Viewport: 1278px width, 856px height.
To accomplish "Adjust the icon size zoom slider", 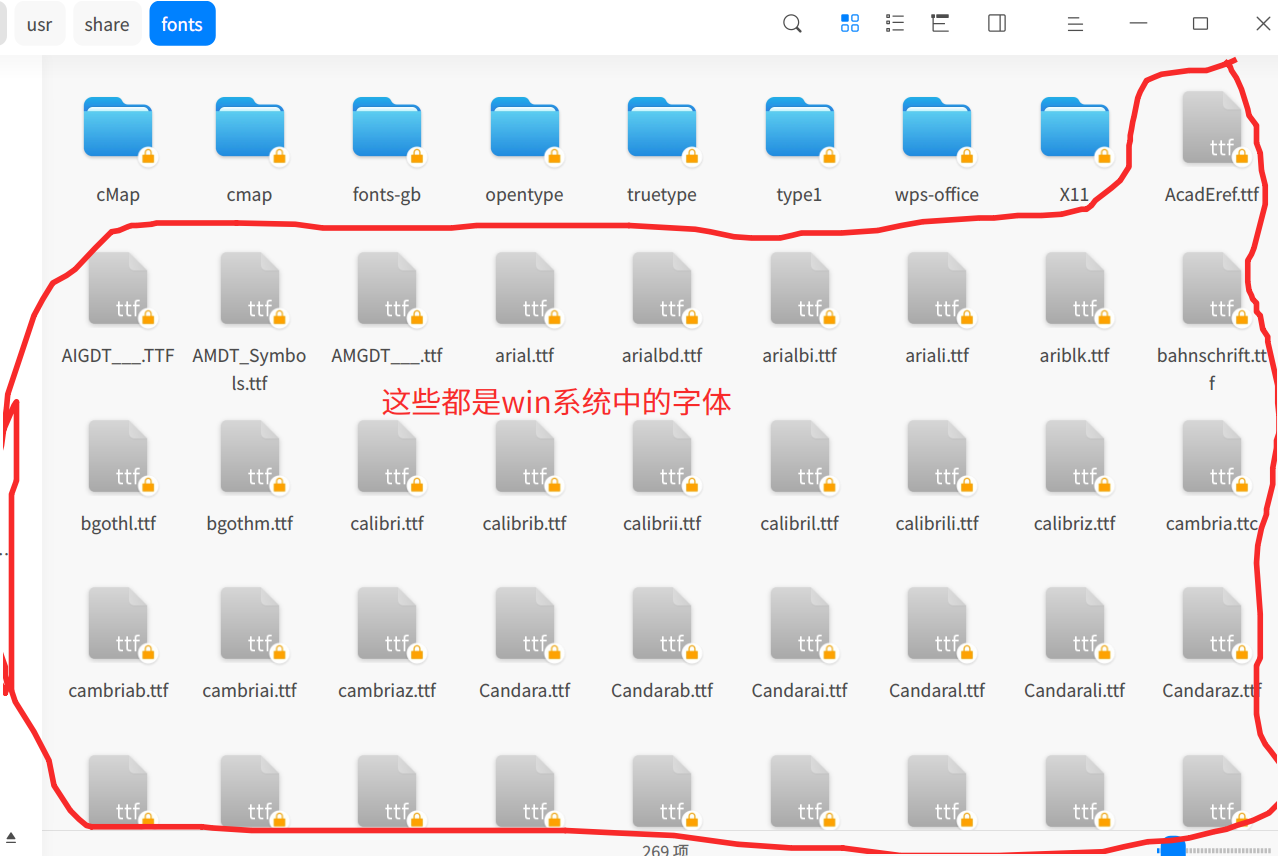I will tap(1172, 849).
